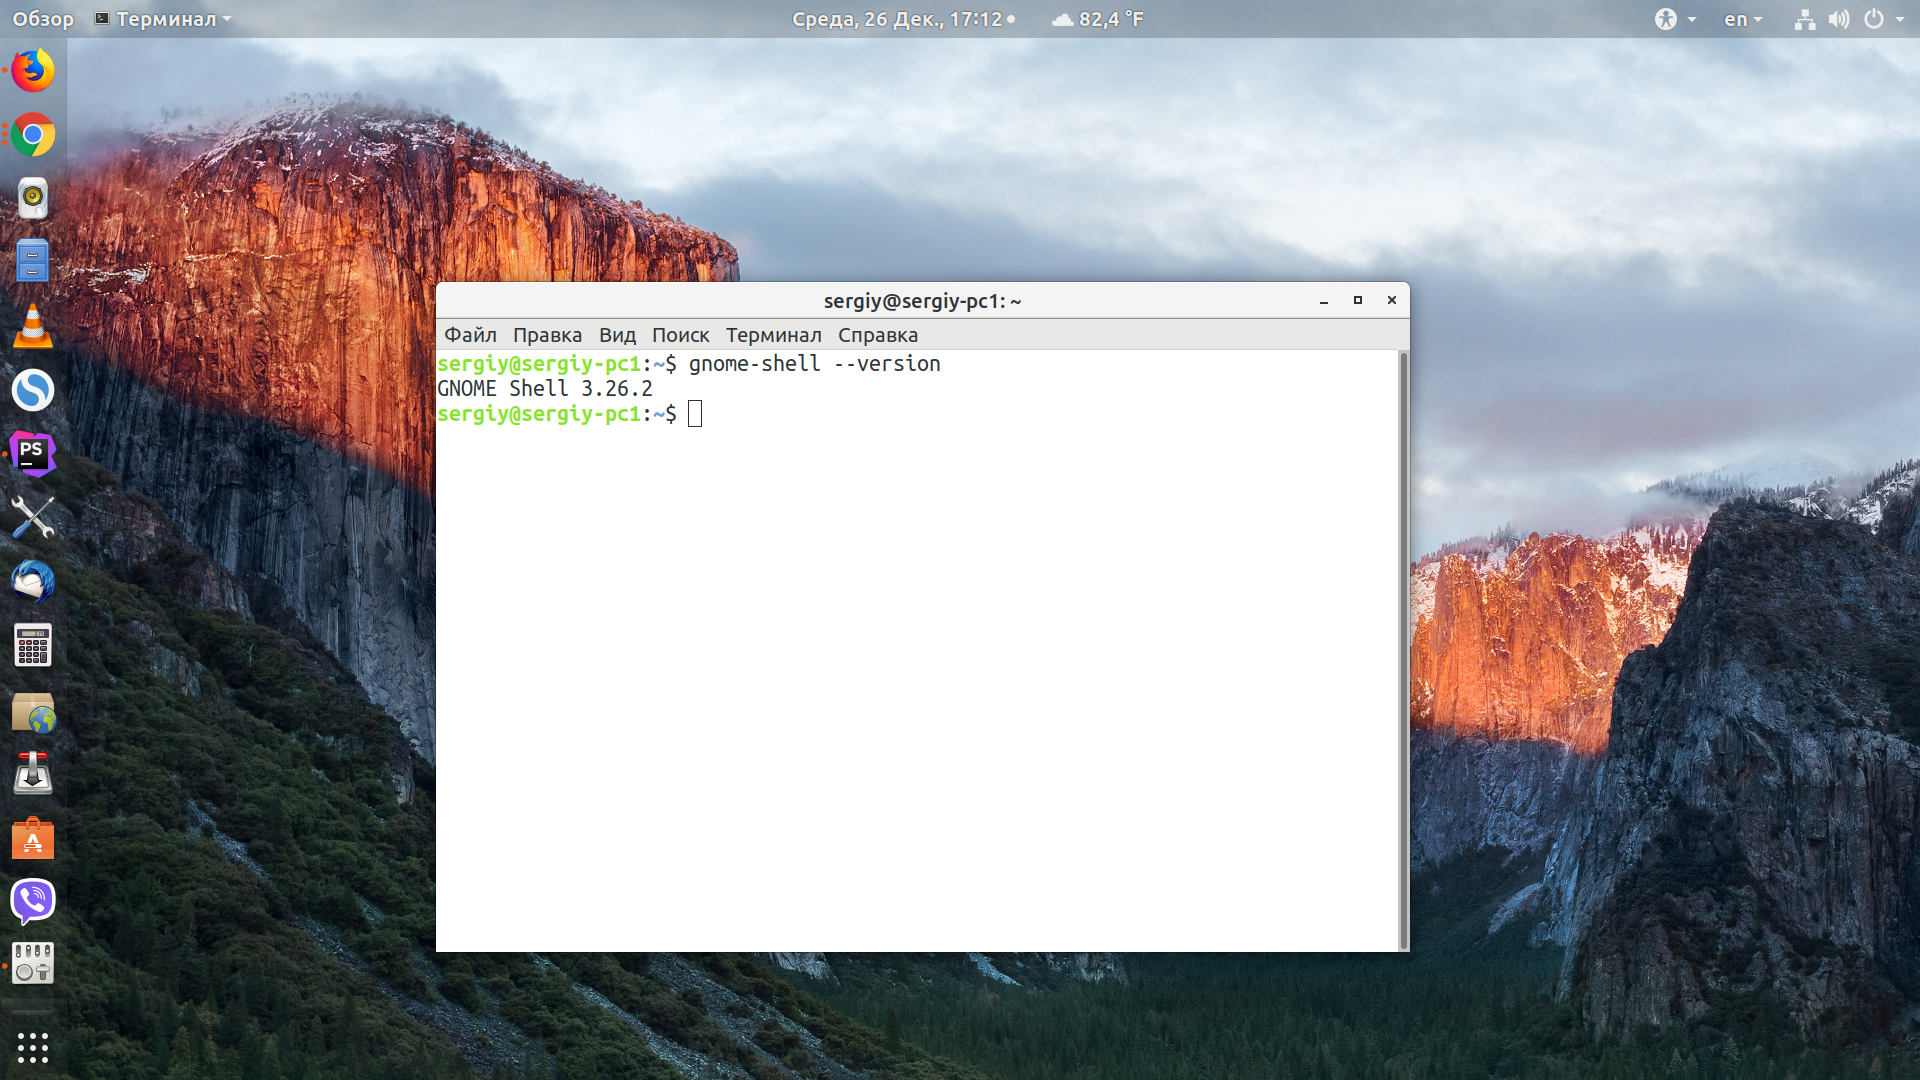This screenshot has height=1080, width=1920.
Task: Show all applications grid
Action: point(33,1047)
